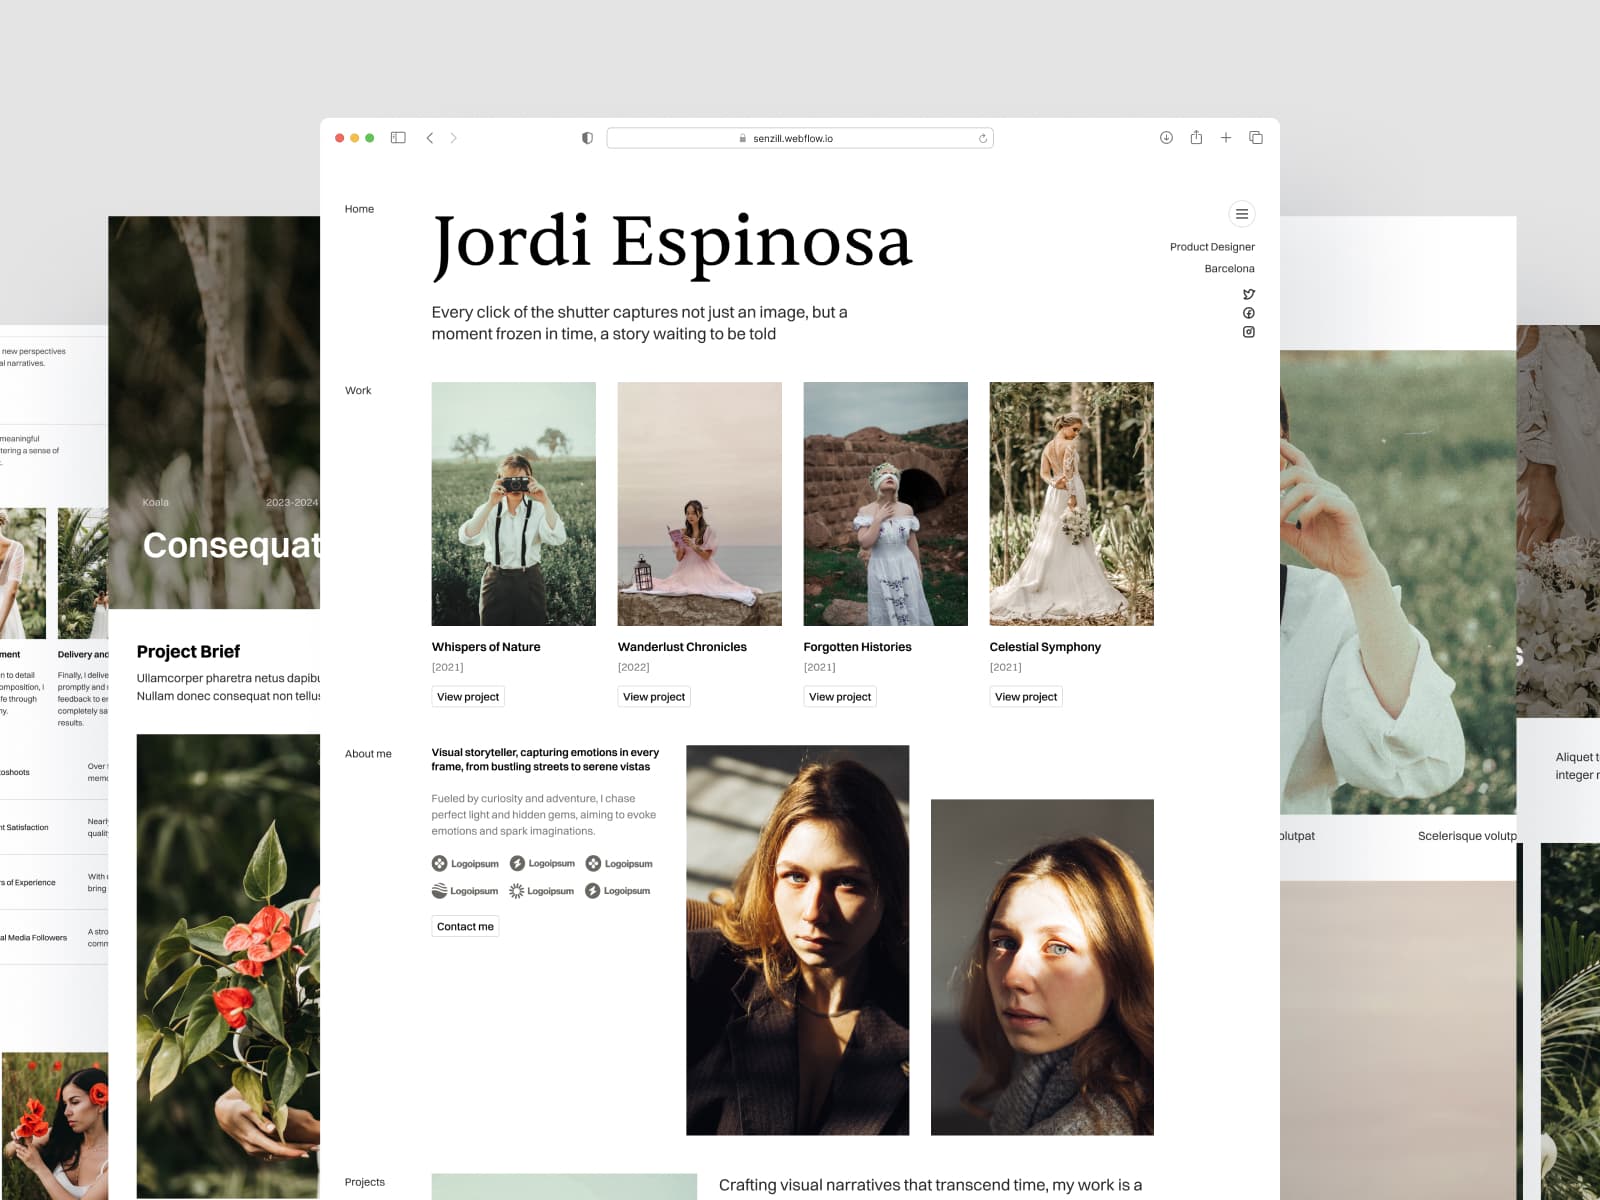Go back with browser back arrow
1600x1200 pixels.
click(430, 138)
